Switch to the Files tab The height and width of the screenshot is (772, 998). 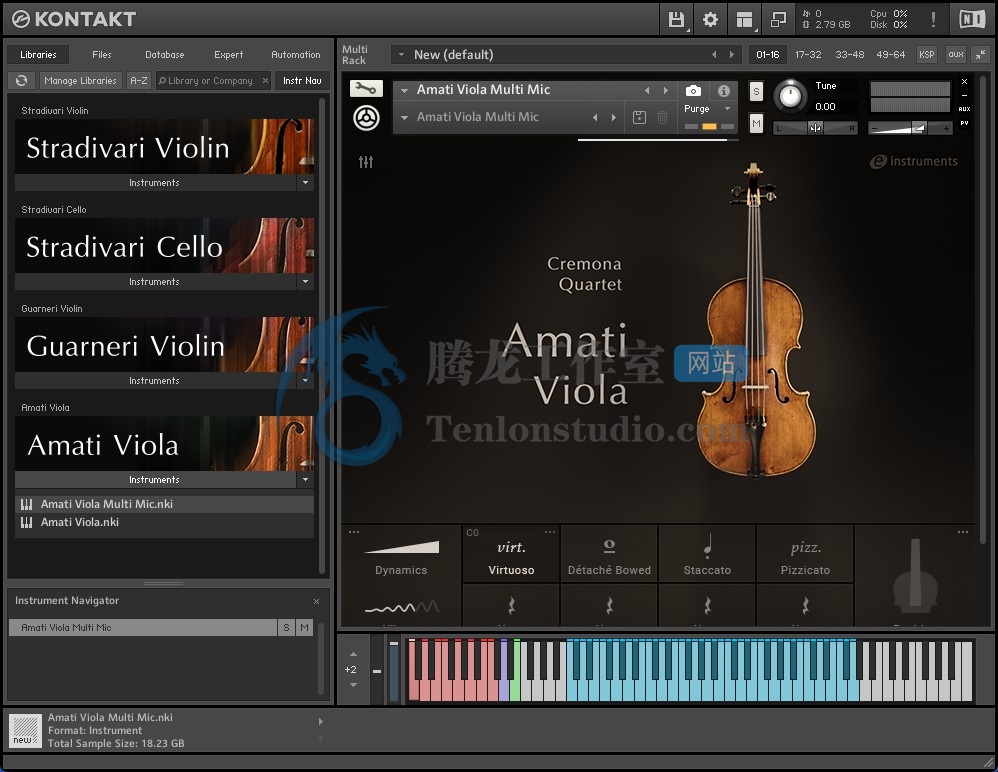tap(102, 55)
